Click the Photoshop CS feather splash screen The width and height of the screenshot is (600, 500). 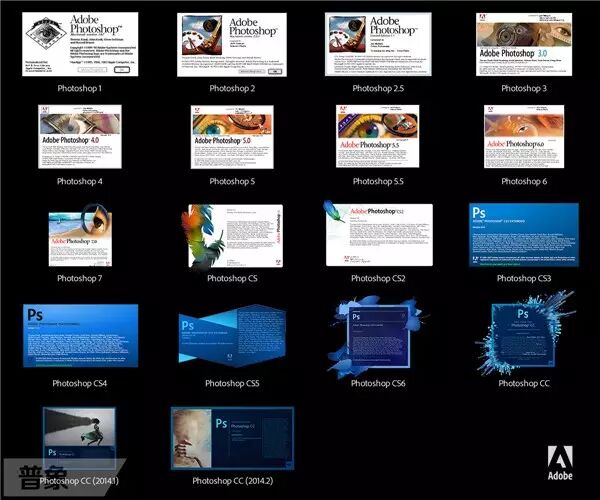pyautogui.click(x=232, y=237)
